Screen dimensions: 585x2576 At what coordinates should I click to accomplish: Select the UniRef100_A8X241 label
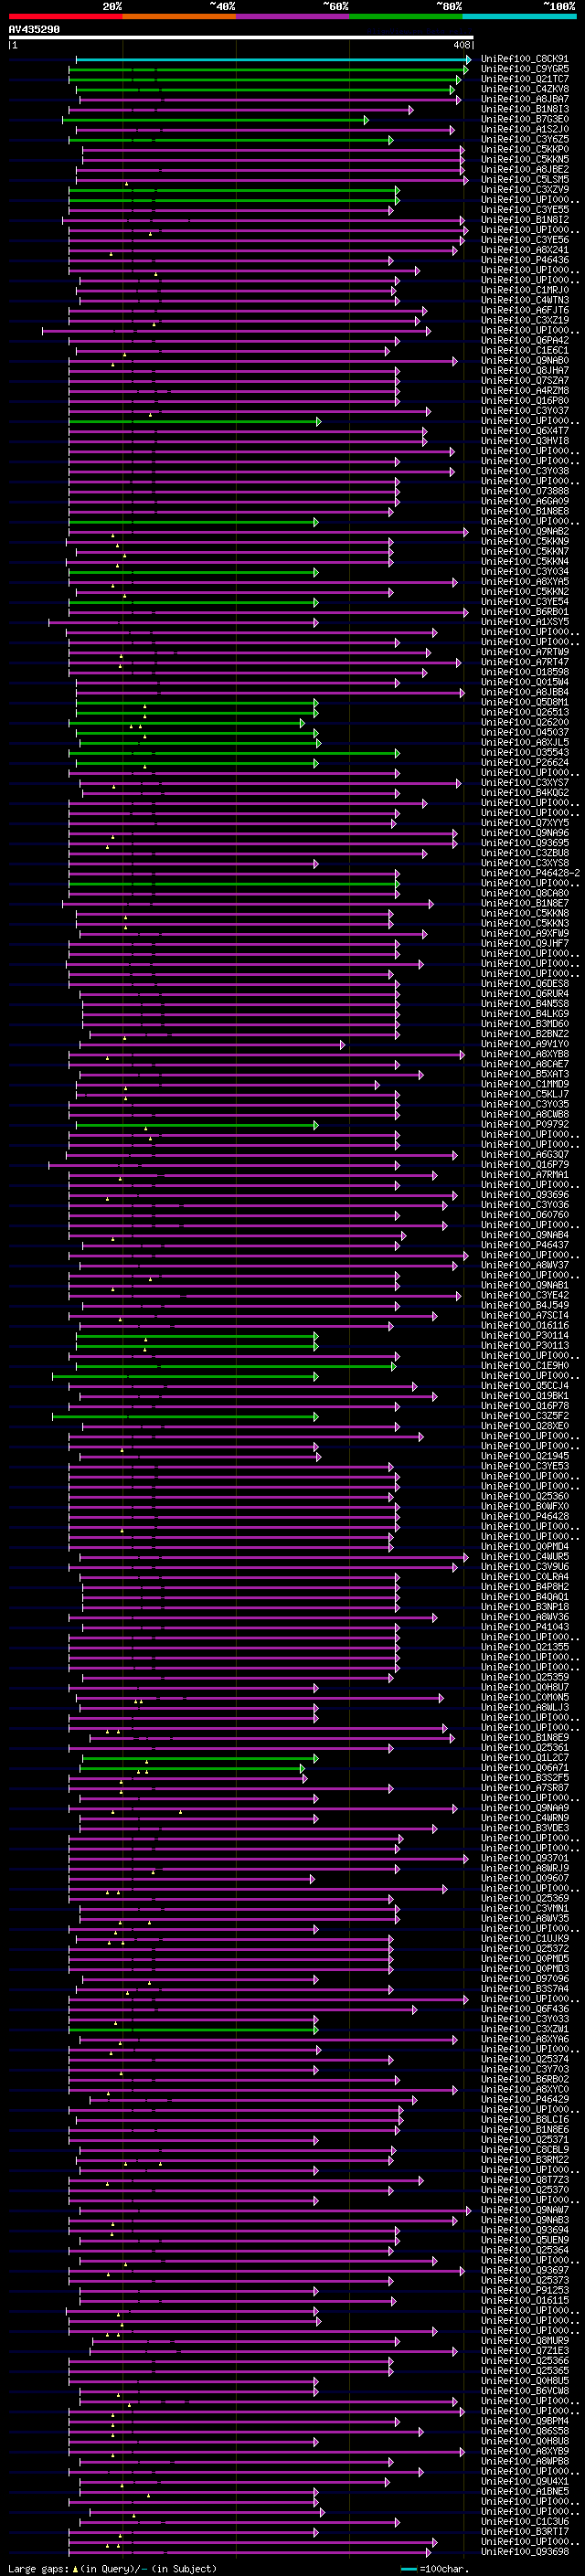[x=525, y=250]
